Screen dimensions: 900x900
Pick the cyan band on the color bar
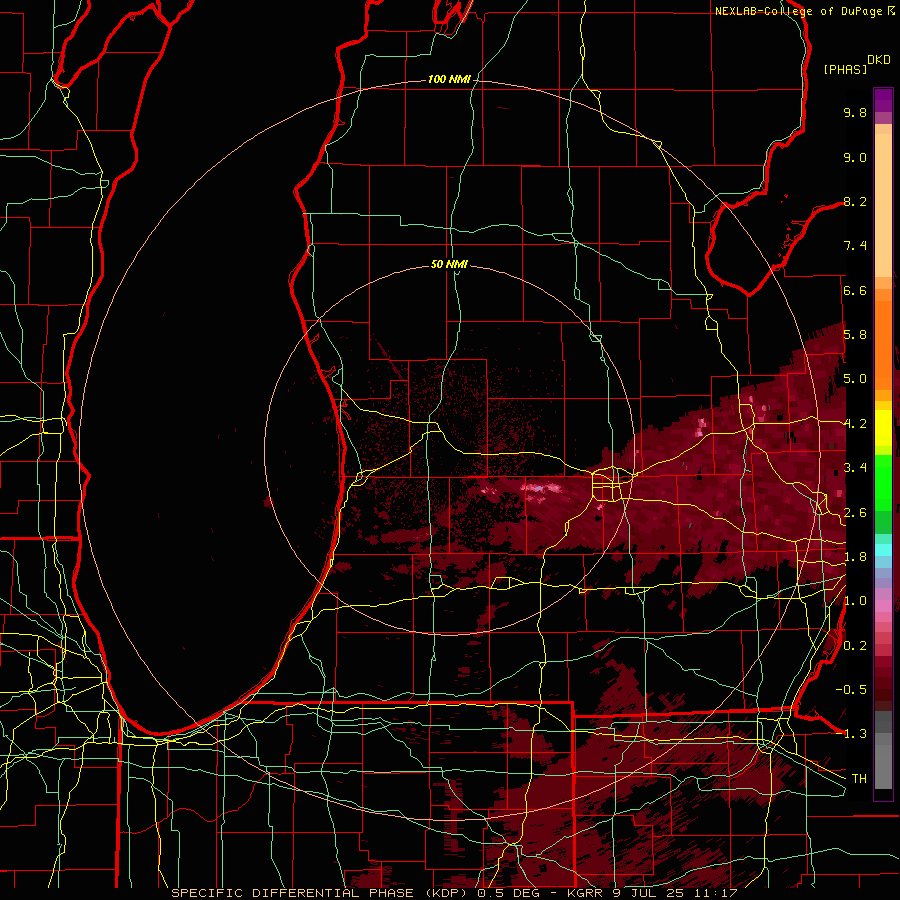pyautogui.click(x=883, y=550)
